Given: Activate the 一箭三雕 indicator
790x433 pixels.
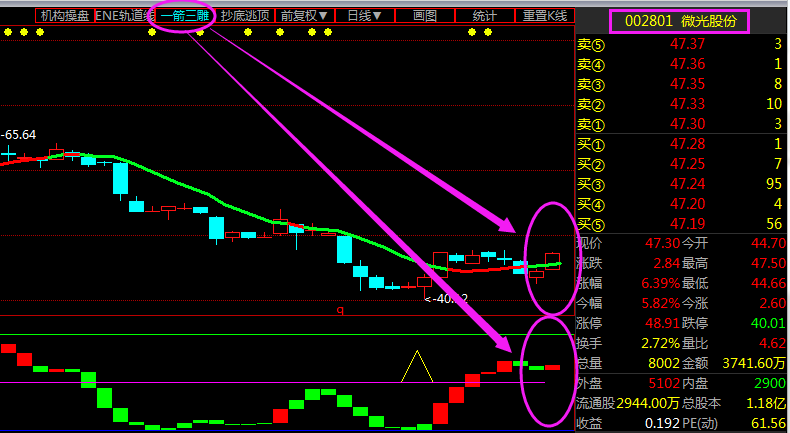Looking at the screenshot, I should [184, 16].
